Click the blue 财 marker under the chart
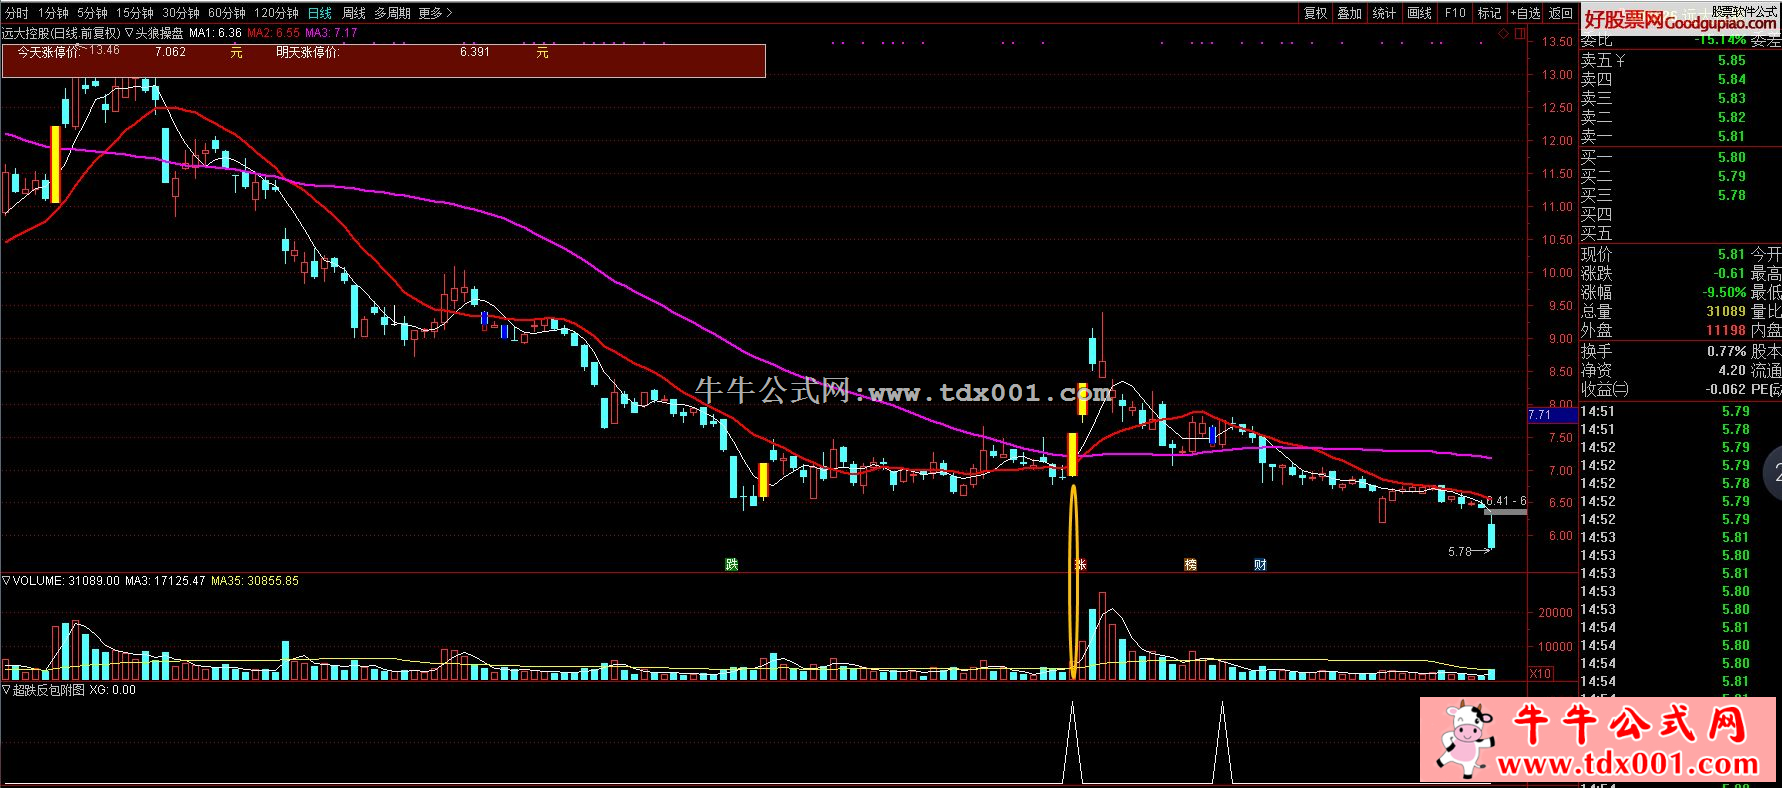 coord(1260,564)
